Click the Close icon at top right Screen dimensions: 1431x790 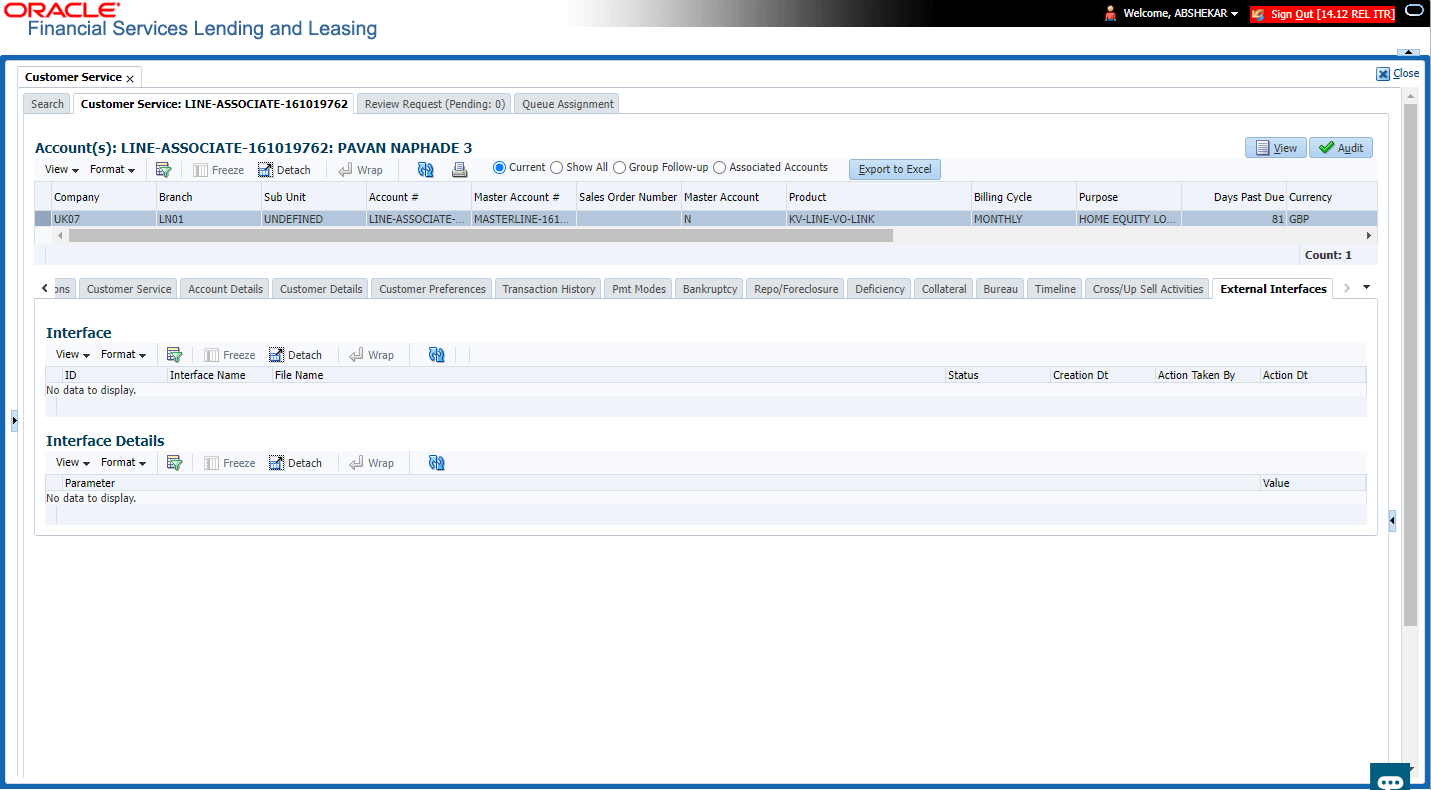[1383, 74]
